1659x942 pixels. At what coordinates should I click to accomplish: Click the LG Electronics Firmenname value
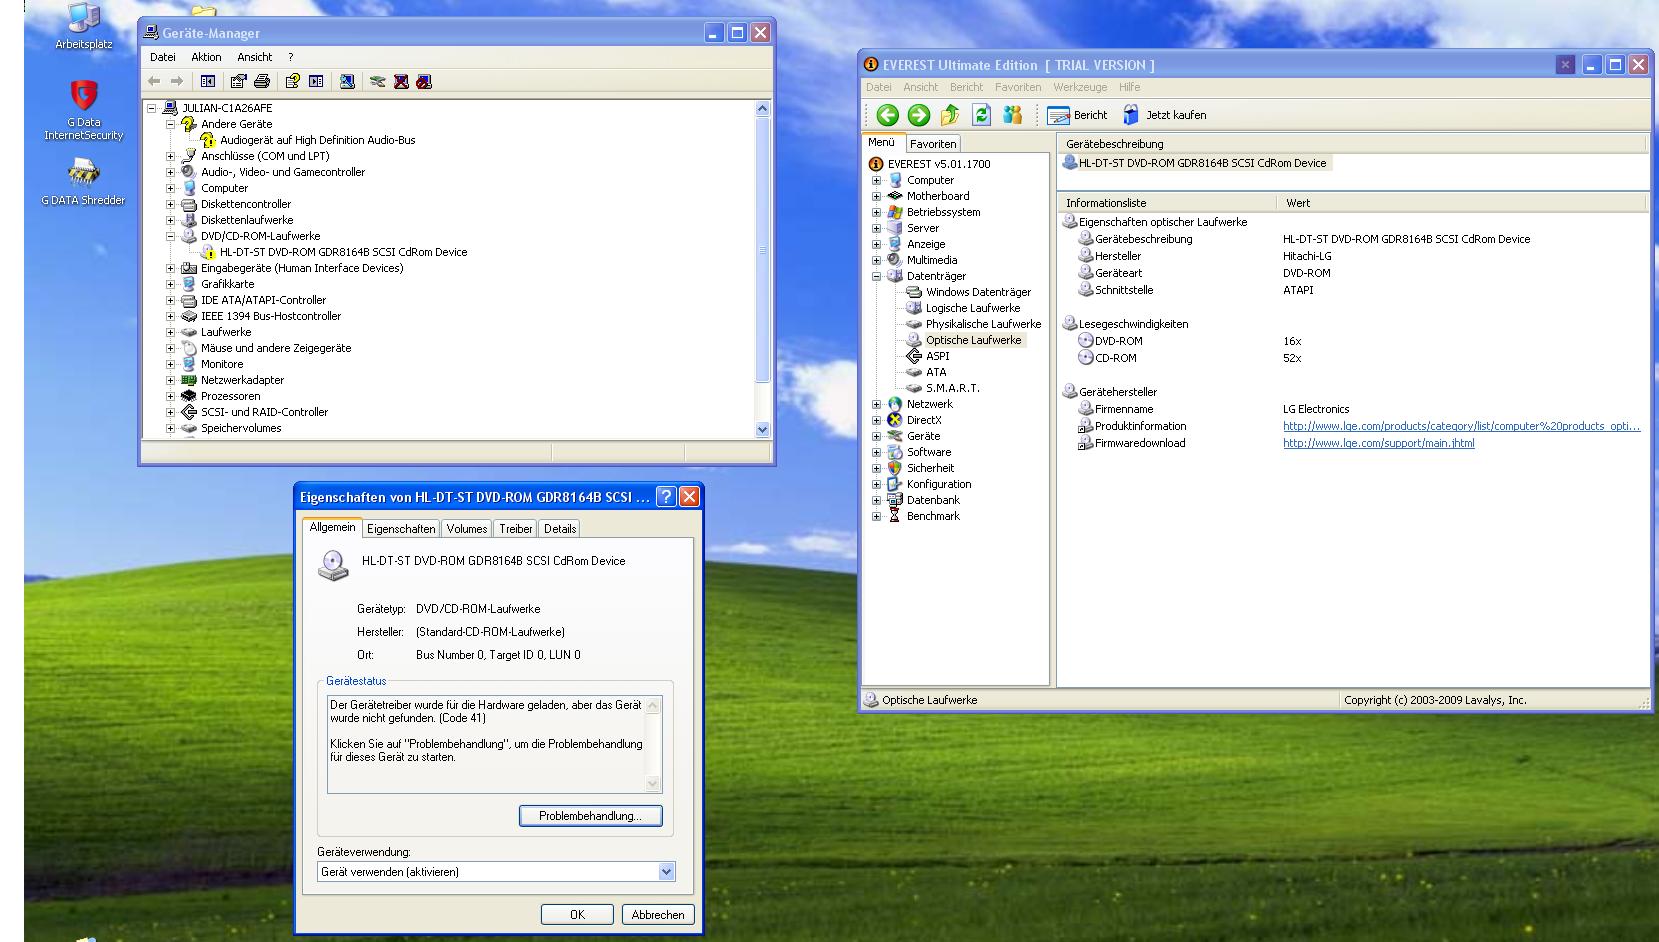point(1316,409)
